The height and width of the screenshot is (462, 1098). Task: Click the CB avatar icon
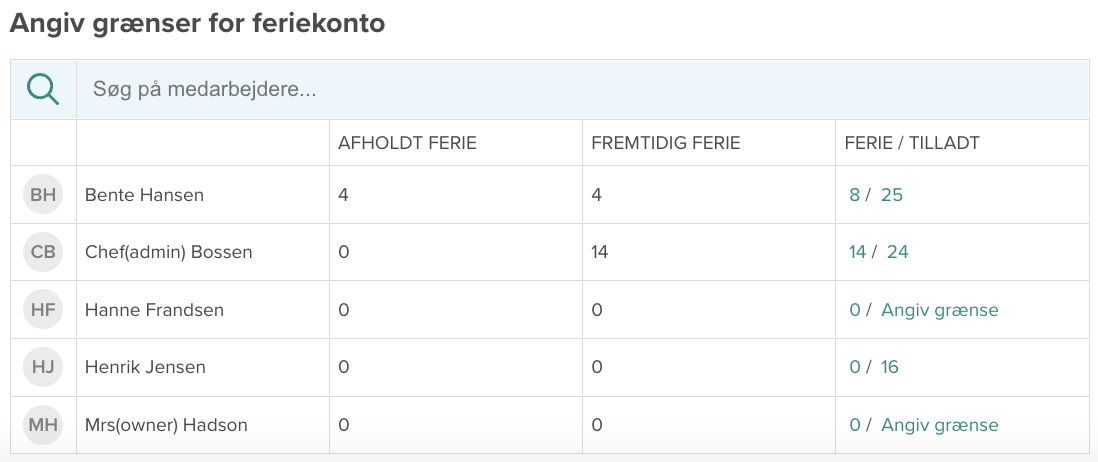43,252
